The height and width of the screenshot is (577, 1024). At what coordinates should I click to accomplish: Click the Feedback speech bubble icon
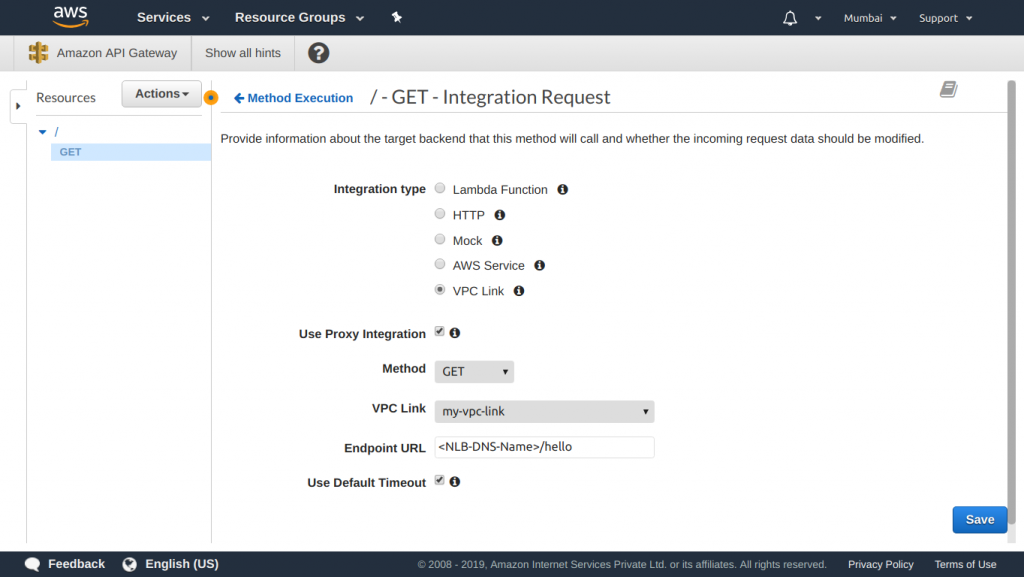31,563
